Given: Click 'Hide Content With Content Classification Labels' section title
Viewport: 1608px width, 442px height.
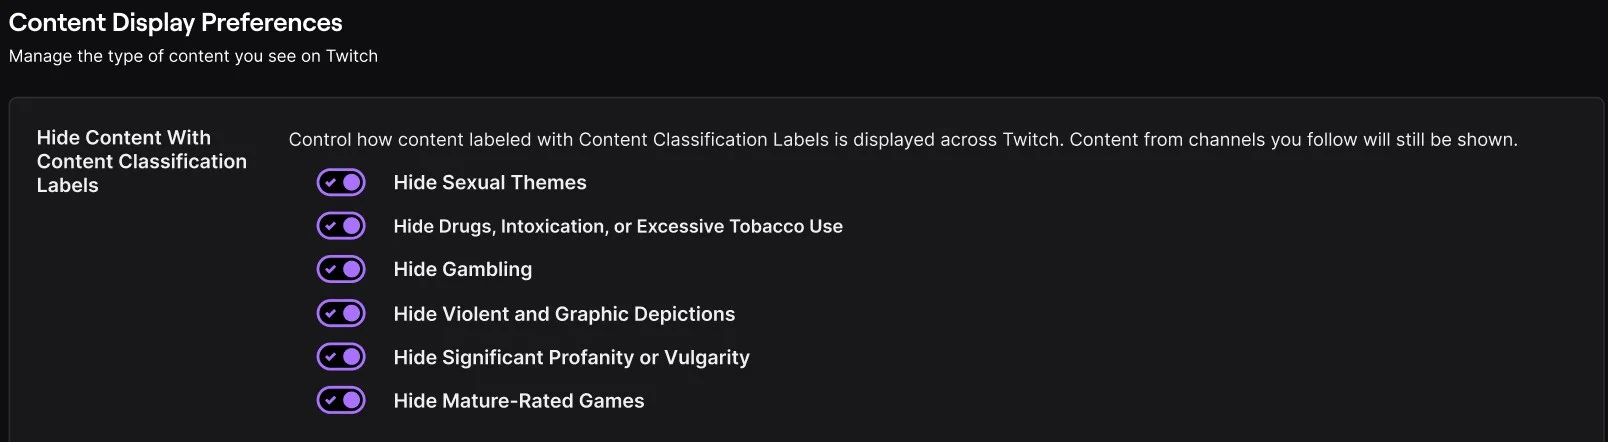Looking at the screenshot, I should (x=141, y=161).
